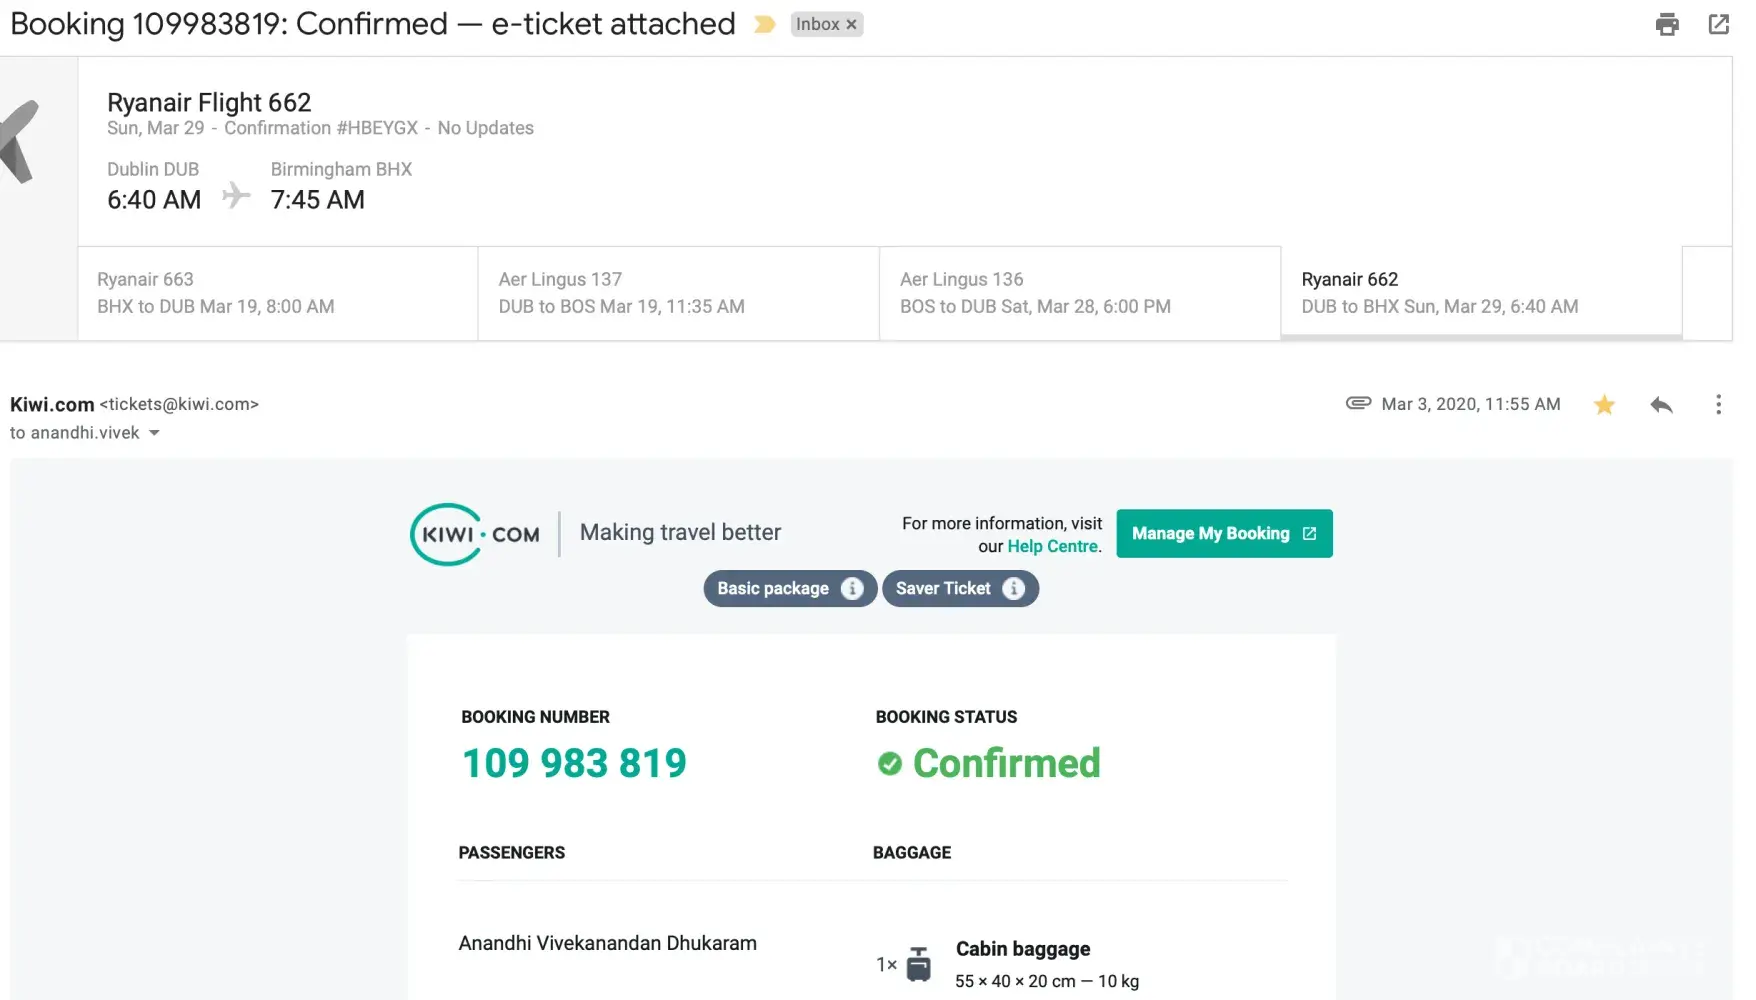Click the Manage My Booking button
The image size is (1756, 1000).
coord(1224,534)
